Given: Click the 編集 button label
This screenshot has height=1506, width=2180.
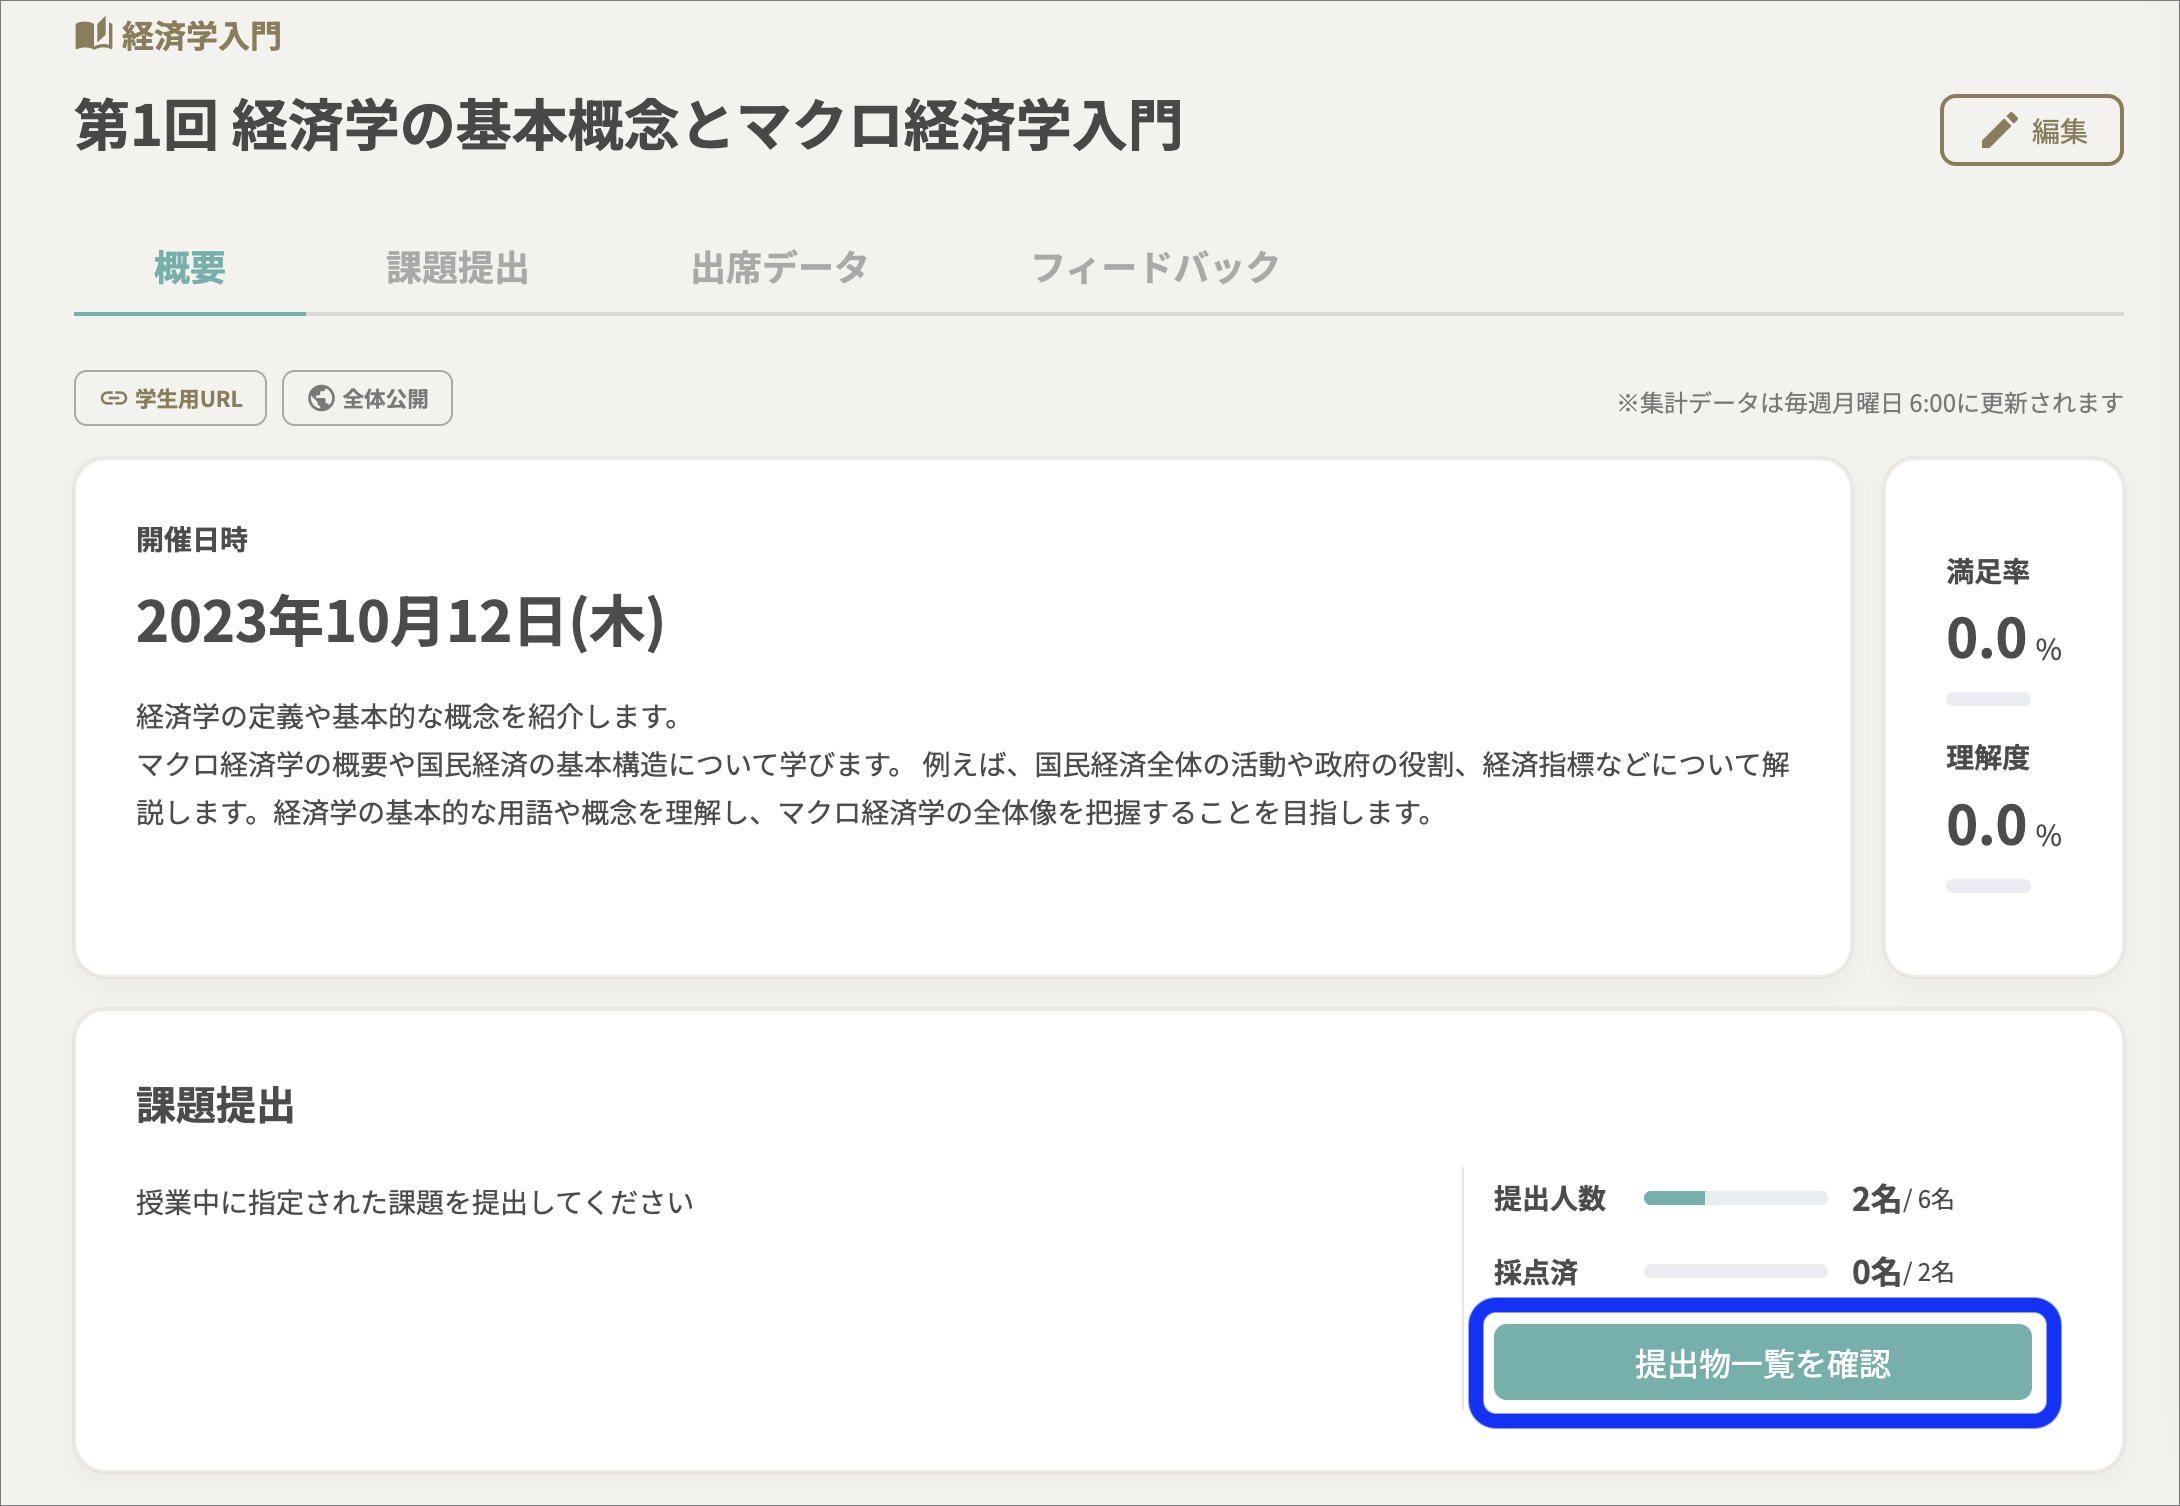Looking at the screenshot, I should pos(2059,131).
